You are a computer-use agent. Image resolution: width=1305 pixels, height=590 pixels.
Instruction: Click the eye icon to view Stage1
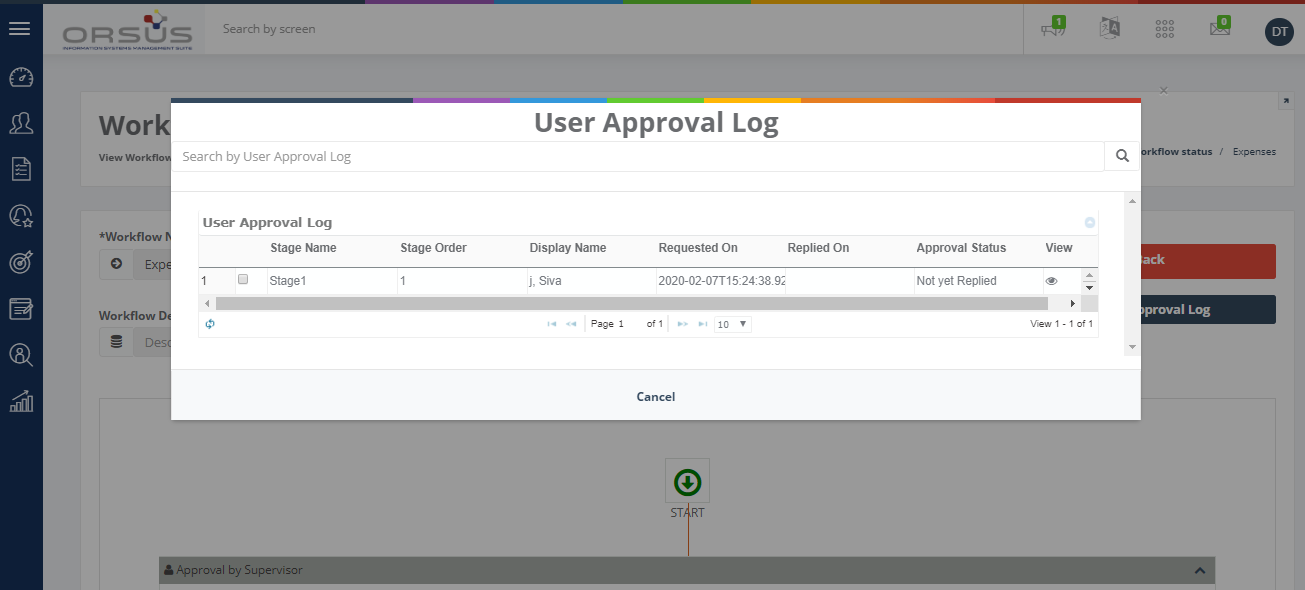1051,281
